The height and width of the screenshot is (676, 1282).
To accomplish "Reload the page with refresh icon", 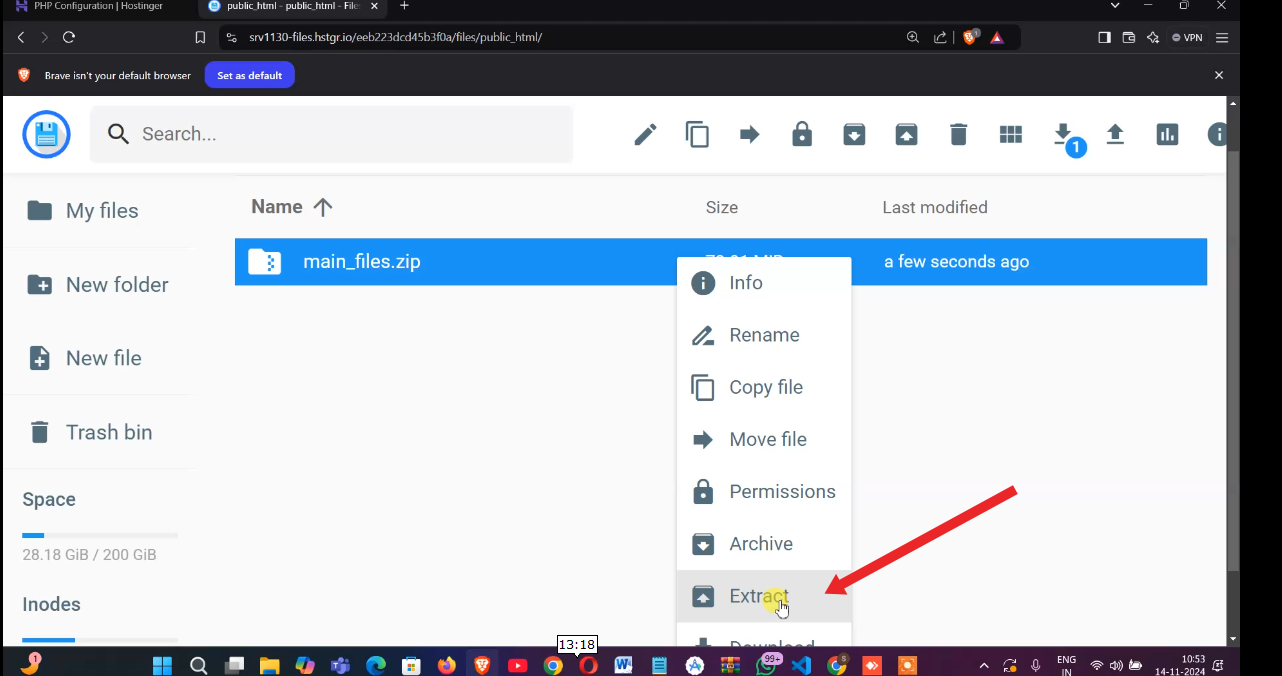I will point(69,37).
